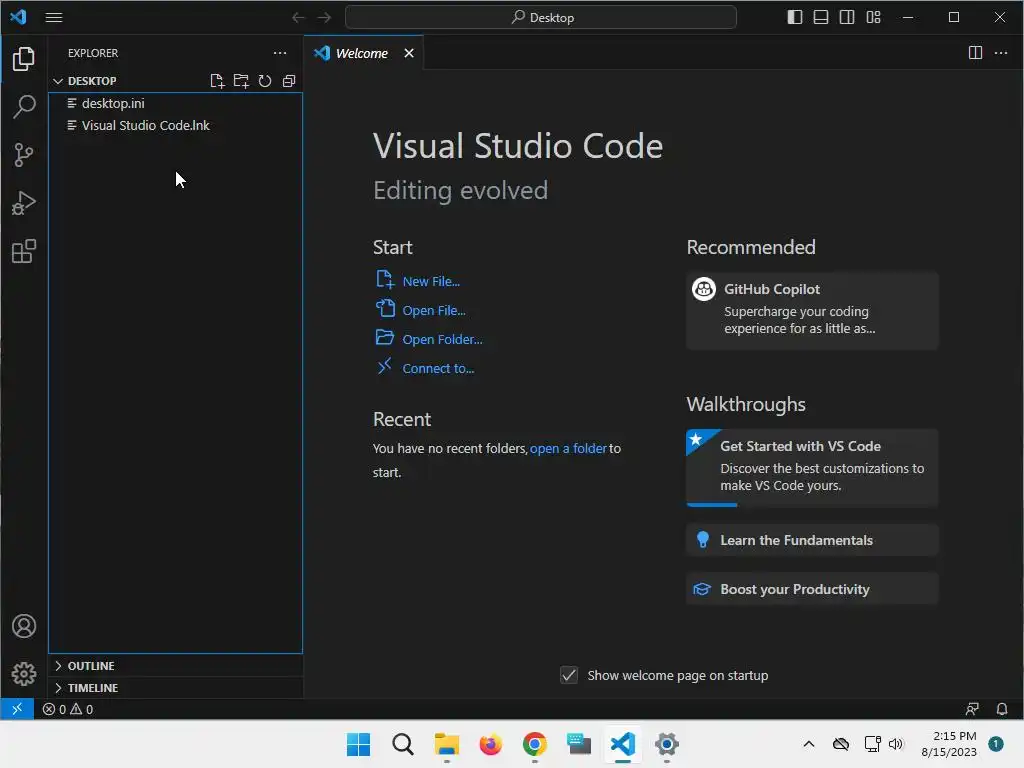Open the Manage gear menu

coord(24,673)
